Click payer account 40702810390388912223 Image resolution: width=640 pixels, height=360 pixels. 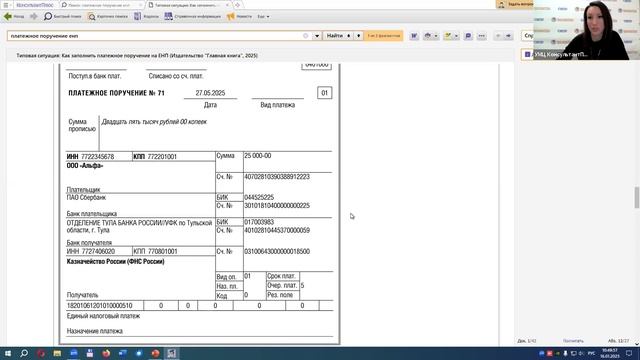[x=277, y=177]
